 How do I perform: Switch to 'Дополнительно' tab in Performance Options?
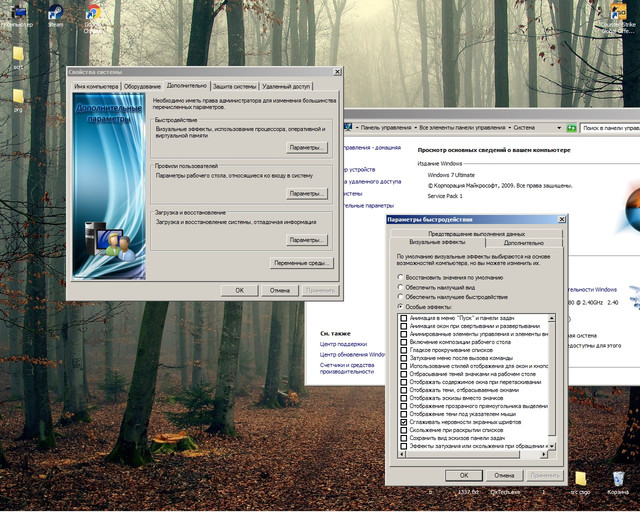tap(524, 243)
